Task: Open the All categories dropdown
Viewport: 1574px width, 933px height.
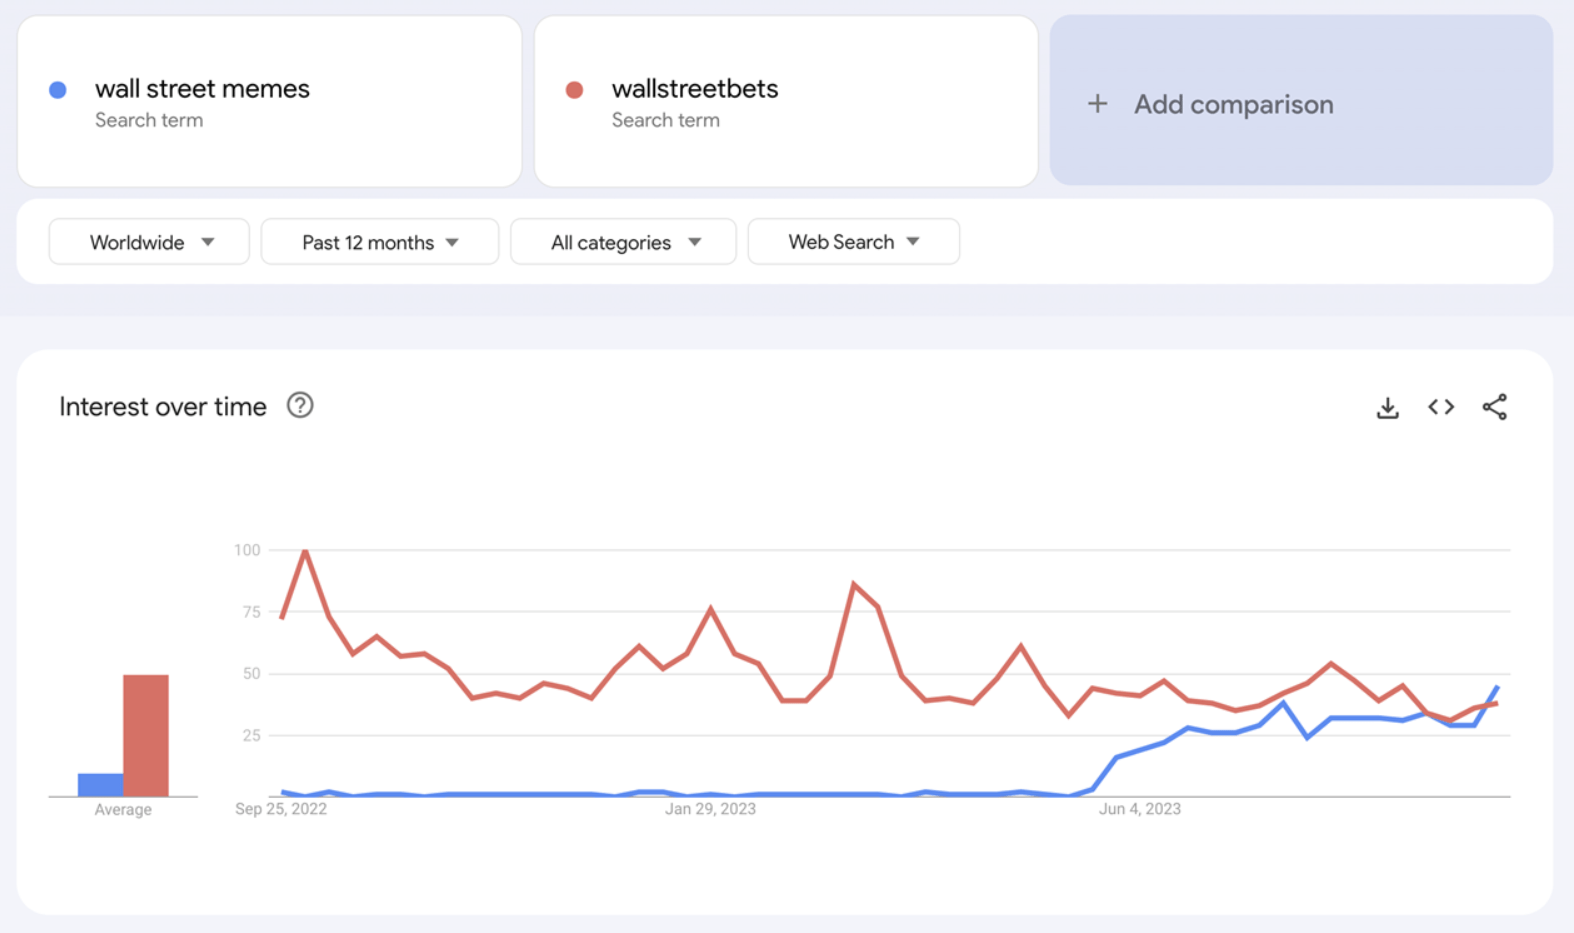Action: coord(623,242)
